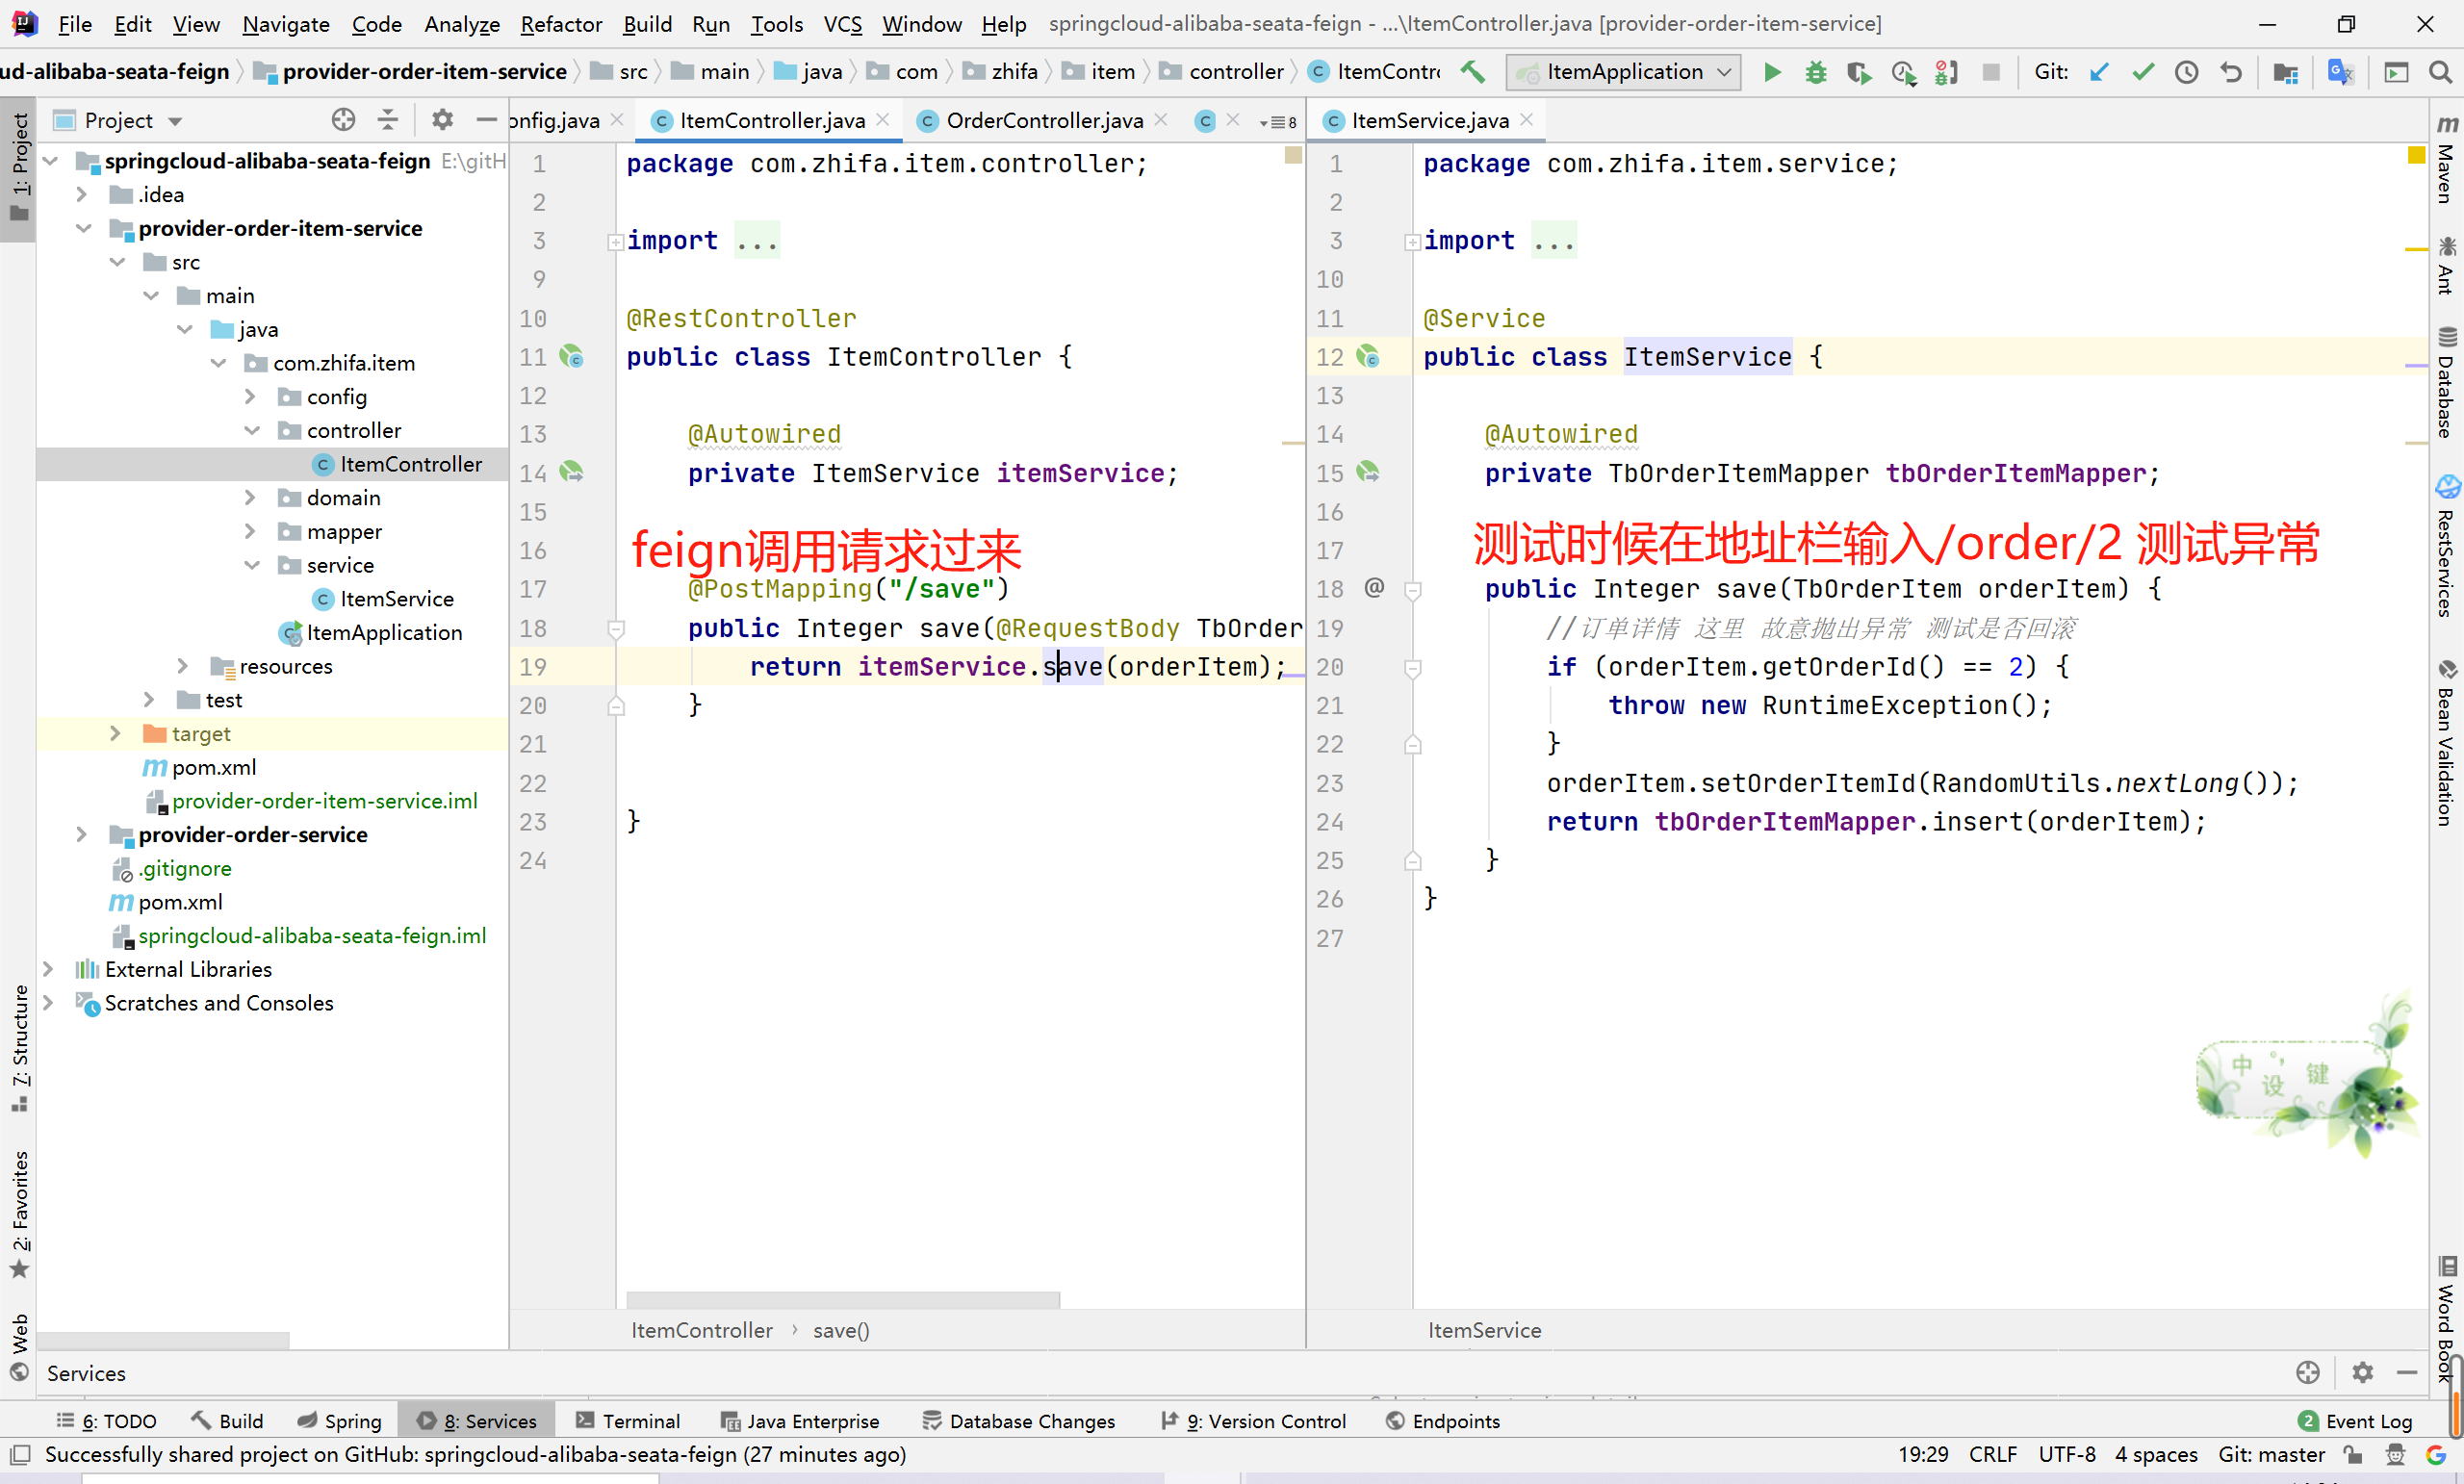The width and height of the screenshot is (2464, 1484).
Task: Open the Refactor menu
Action: pyautogui.click(x=560, y=24)
